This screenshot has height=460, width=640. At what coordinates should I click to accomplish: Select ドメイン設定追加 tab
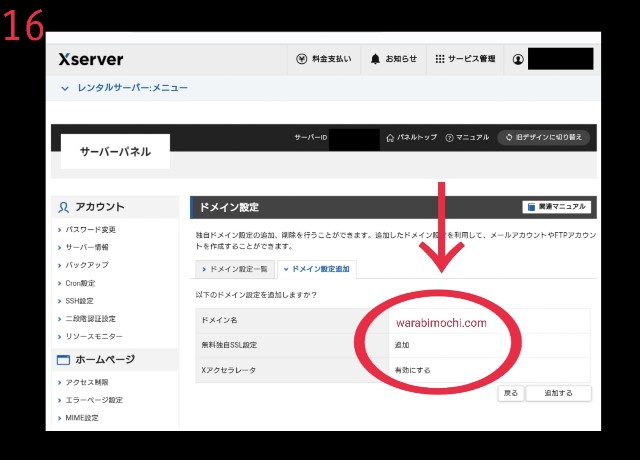pyautogui.click(x=317, y=269)
